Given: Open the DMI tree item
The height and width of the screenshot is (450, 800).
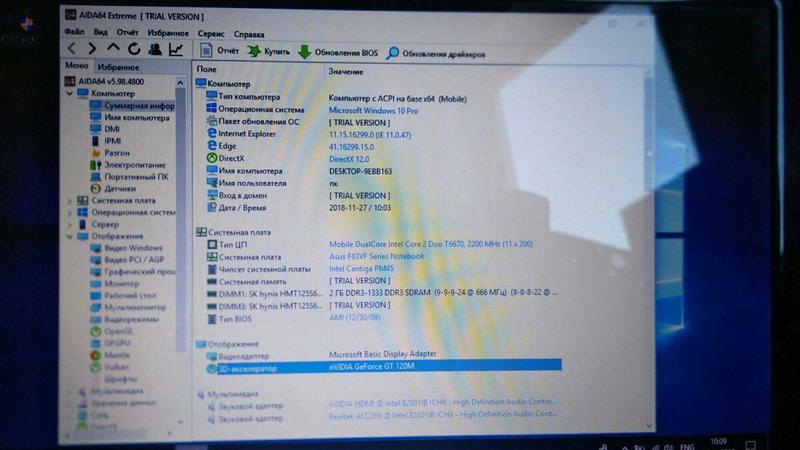Looking at the screenshot, I should coord(112,129).
